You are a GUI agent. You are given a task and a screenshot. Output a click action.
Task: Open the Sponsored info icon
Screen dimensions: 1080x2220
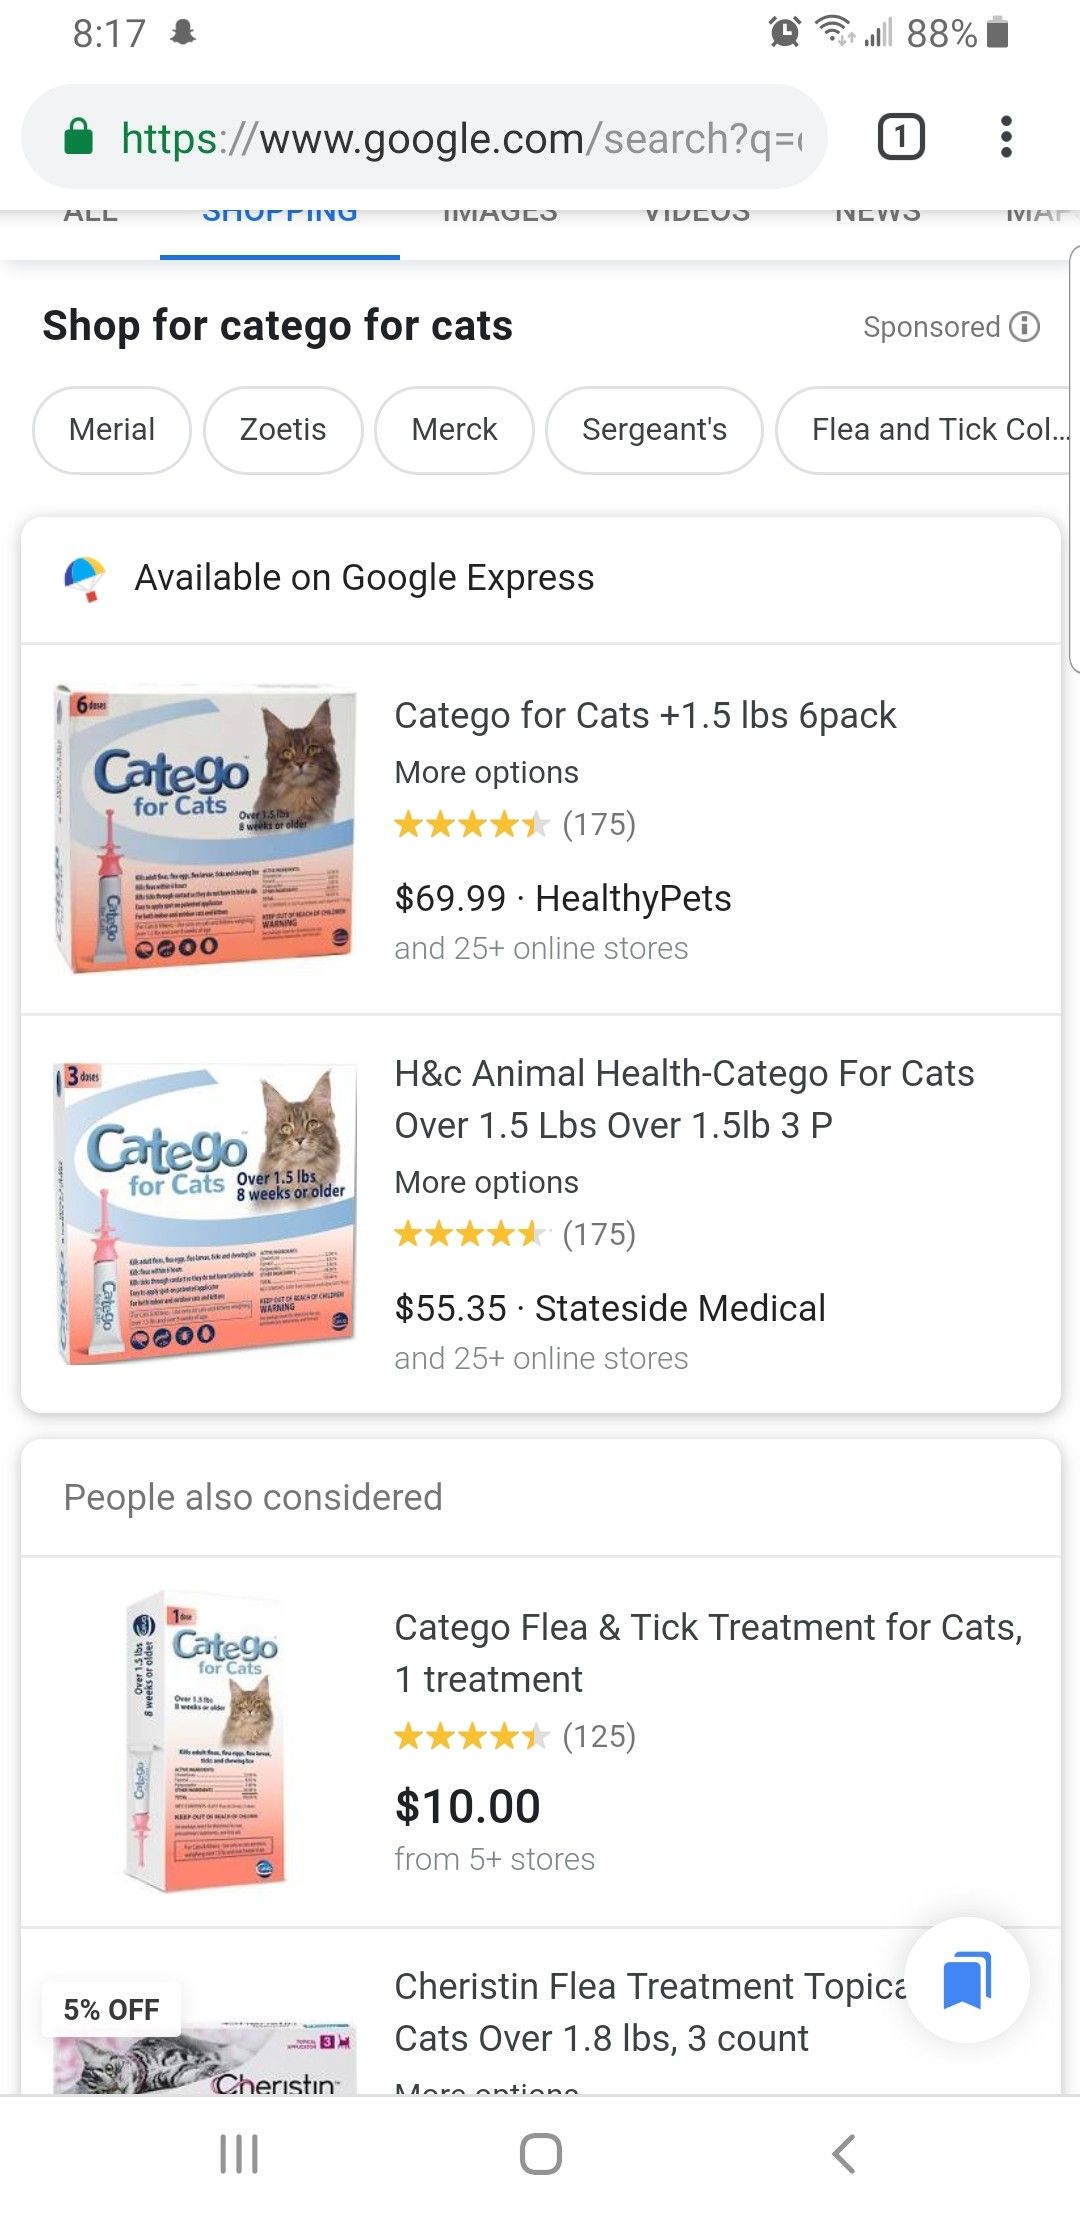pos(1023,327)
